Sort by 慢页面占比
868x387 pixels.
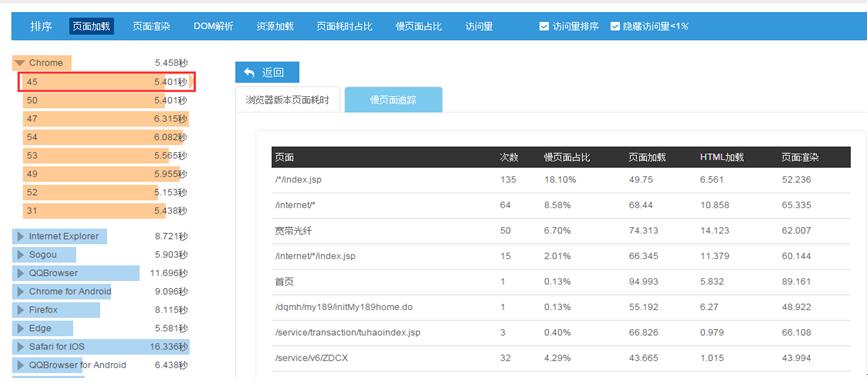pyautogui.click(x=418, y=26)
